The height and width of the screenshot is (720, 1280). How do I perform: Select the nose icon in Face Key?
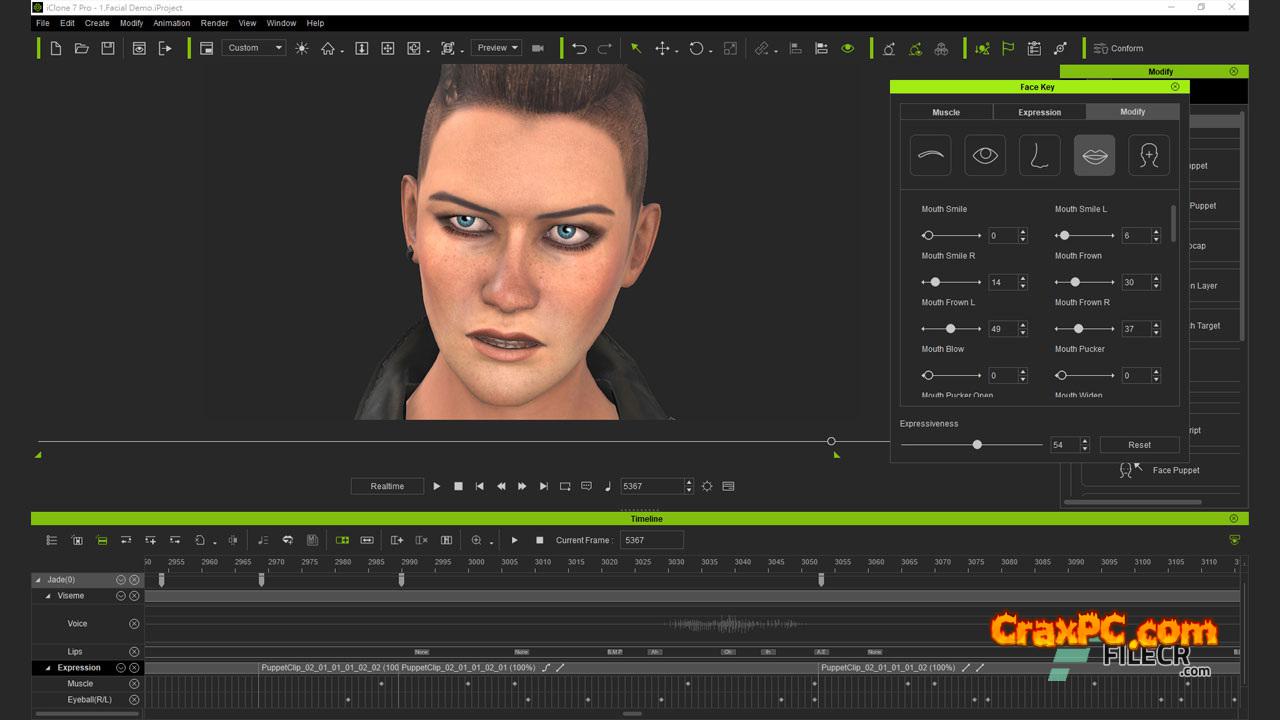[1039, 156]
